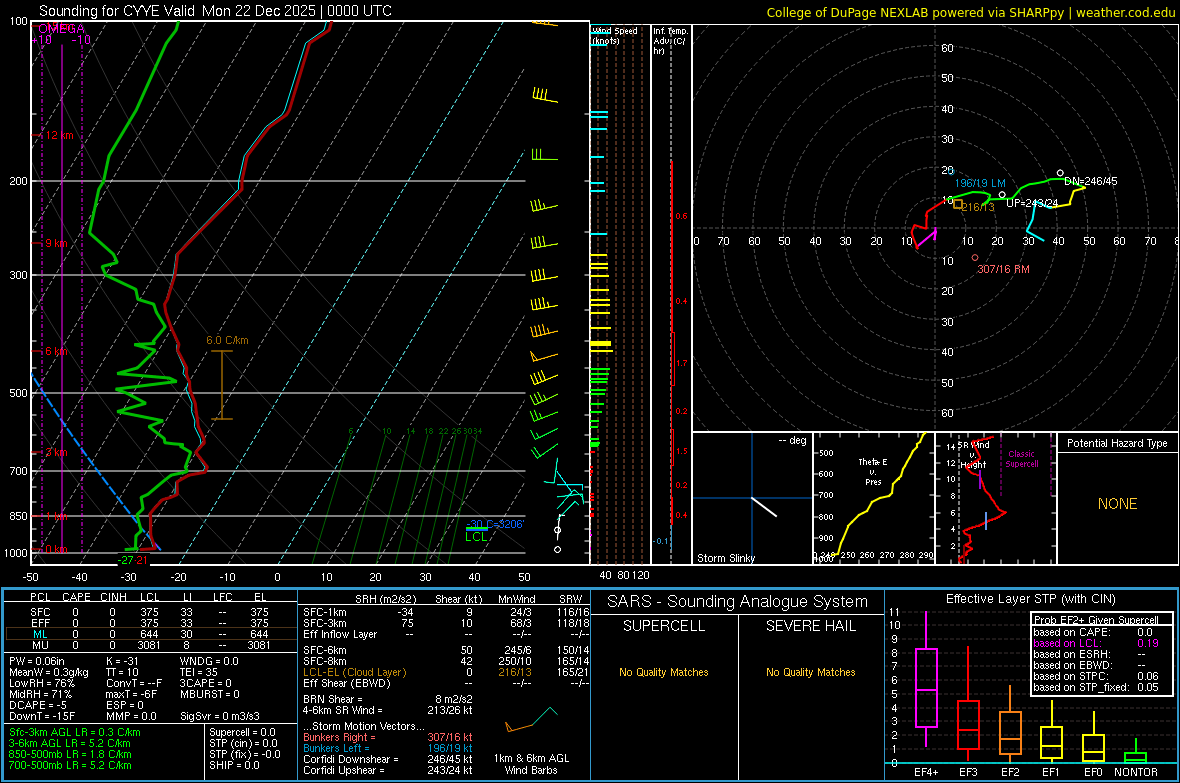The height and width of the screenshot is (783, 1180).
Task: Open the weather.cod.edu NEXLAB credit text
Action: click(970, 12)
